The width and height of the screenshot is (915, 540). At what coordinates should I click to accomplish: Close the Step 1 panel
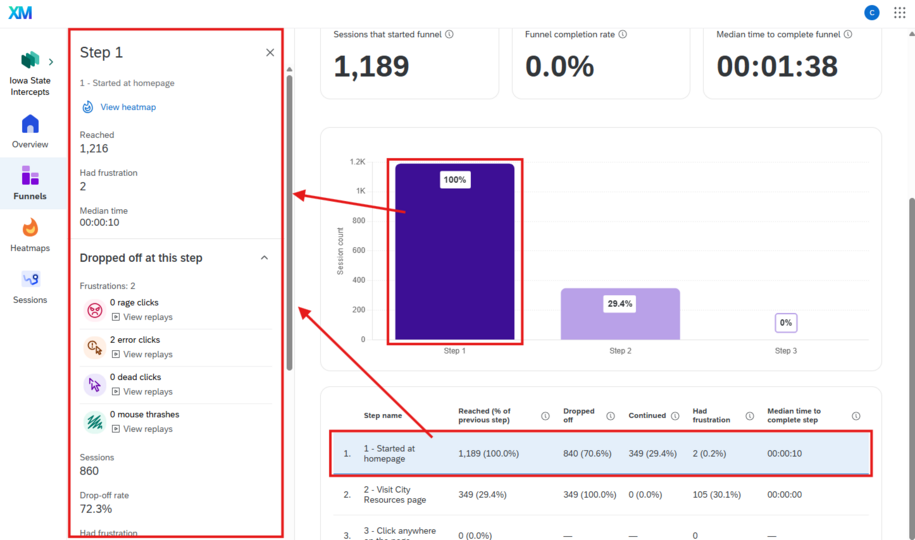(x=270, y=53)
